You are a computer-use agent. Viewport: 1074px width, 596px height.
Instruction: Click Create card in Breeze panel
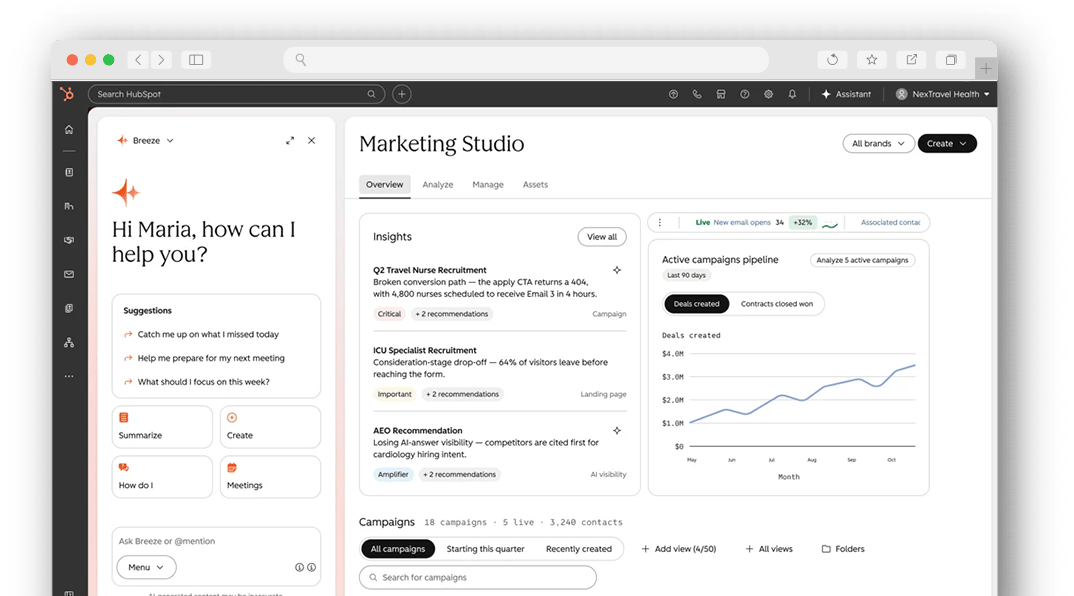coord(271,427)
